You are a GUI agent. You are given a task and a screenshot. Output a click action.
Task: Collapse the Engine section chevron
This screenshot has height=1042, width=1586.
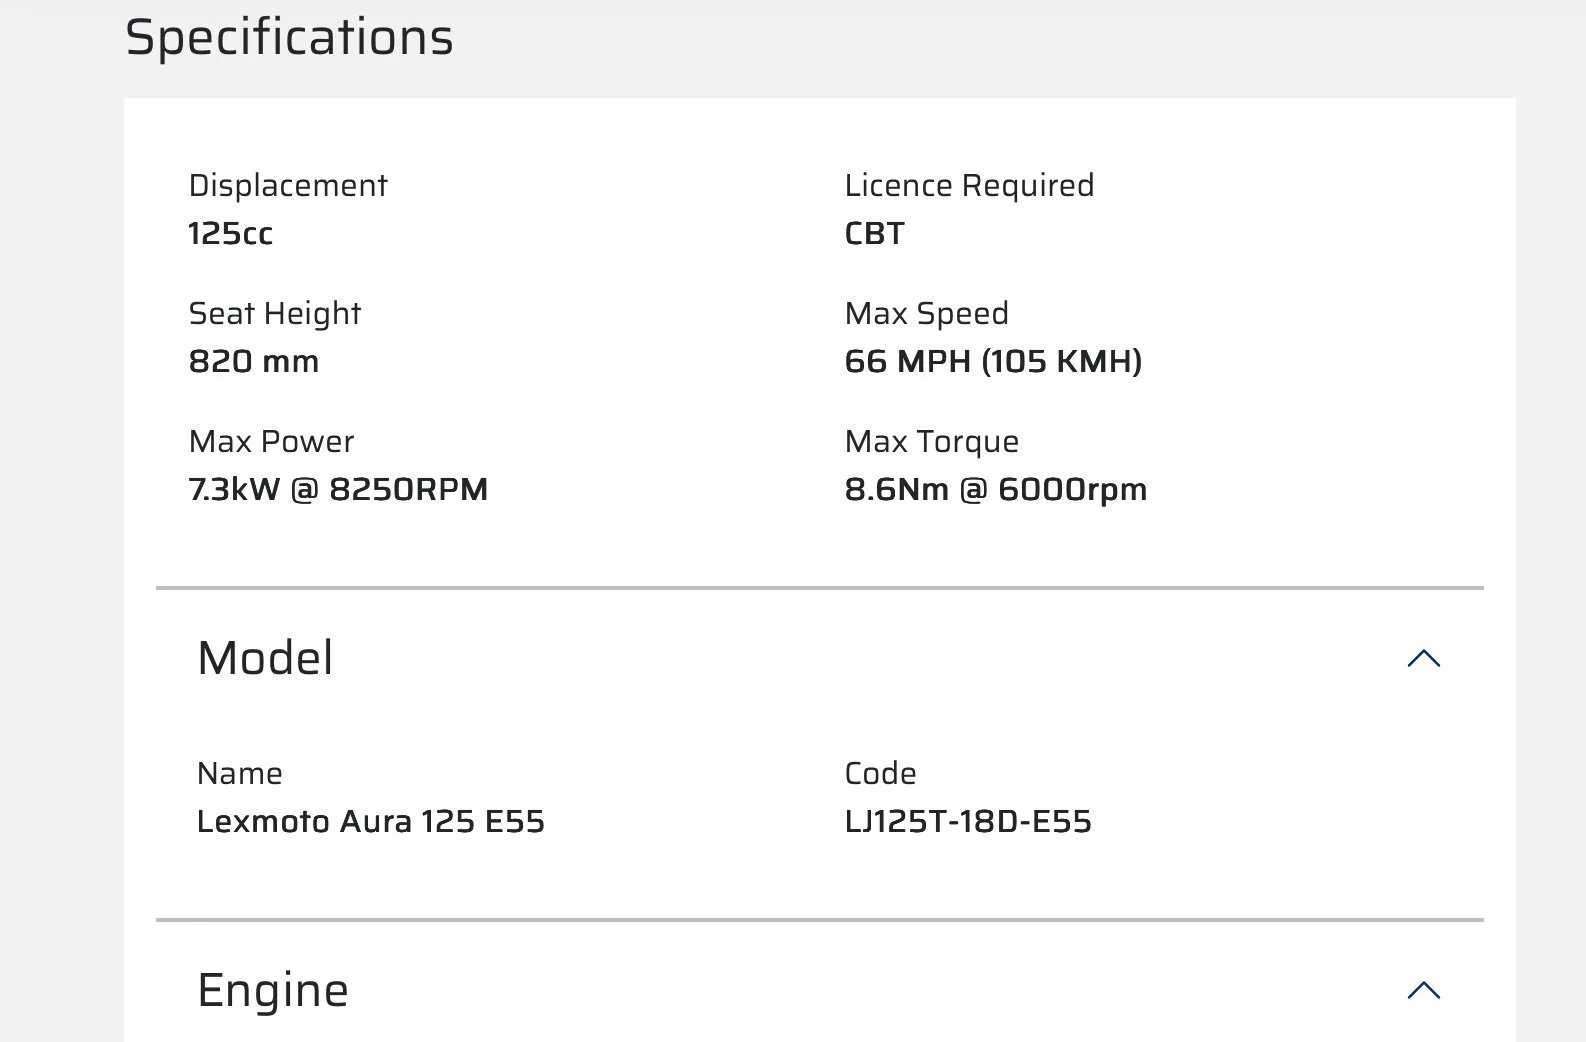(1423, 990)
